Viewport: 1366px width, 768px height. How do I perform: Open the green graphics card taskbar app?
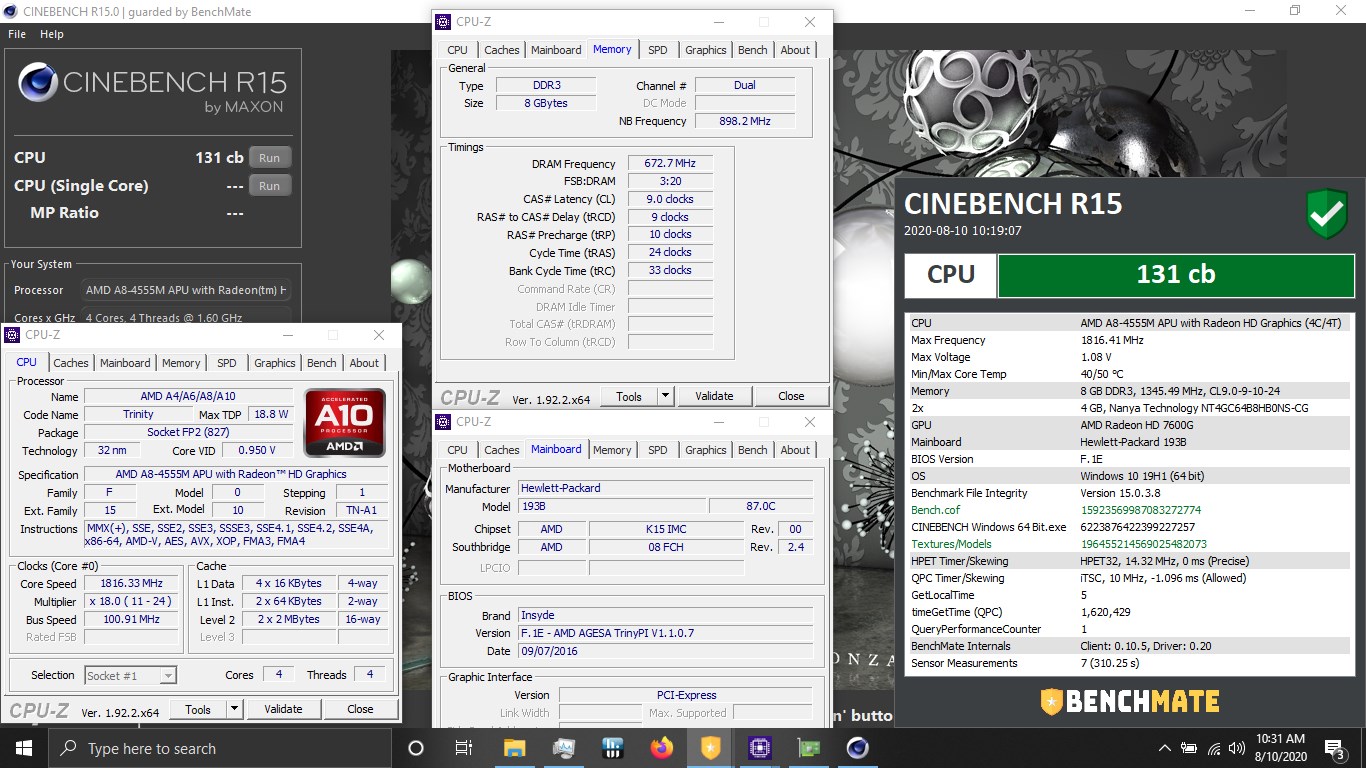pyautogui.click(x=808, y=748)
